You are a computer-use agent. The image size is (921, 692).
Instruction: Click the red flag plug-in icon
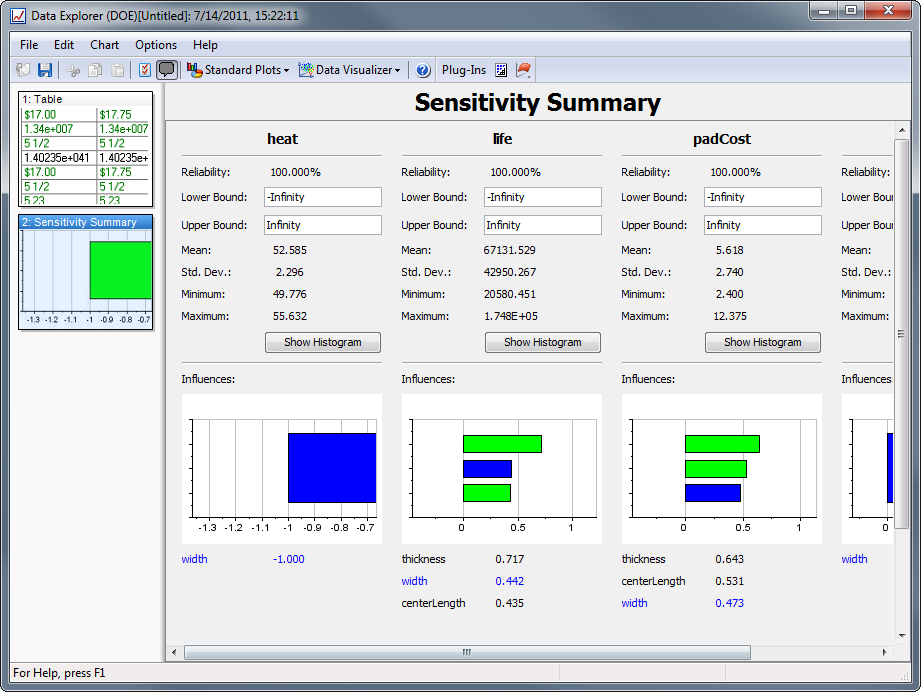point(523,70)
